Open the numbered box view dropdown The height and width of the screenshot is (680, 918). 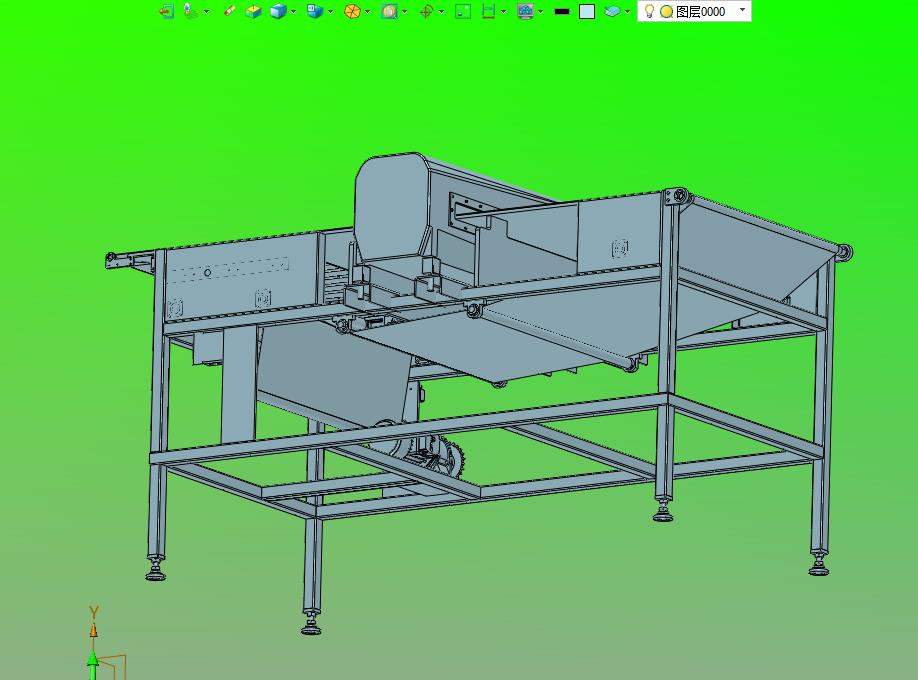coord(331,12)
